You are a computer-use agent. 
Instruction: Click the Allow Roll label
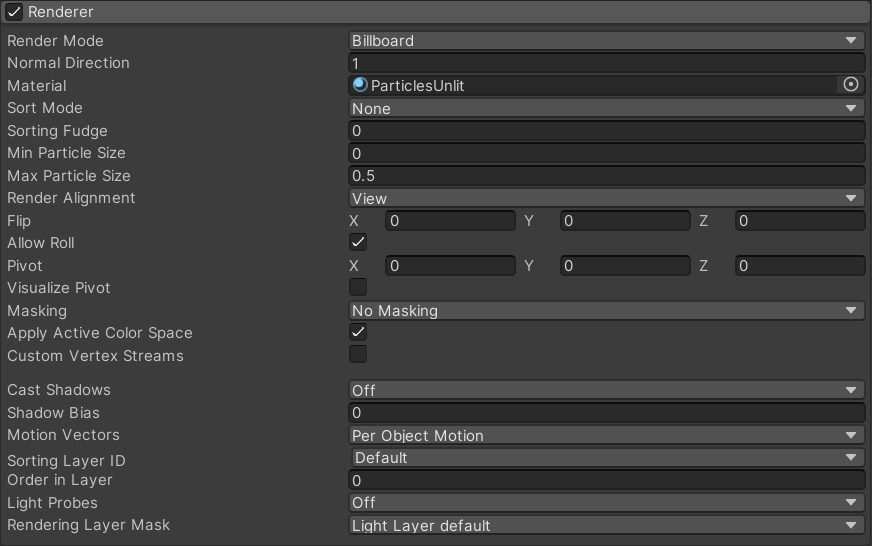tap(41, 243)
